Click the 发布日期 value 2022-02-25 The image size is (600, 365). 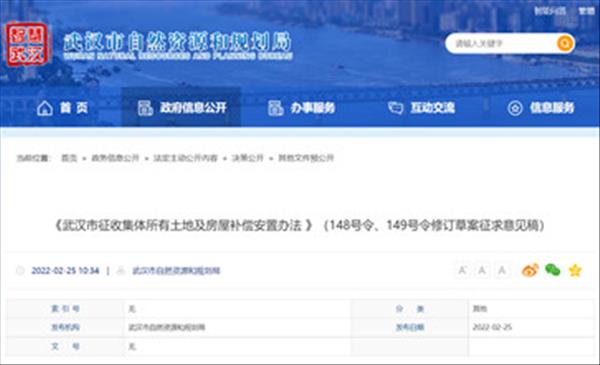(x=492, y=327)
